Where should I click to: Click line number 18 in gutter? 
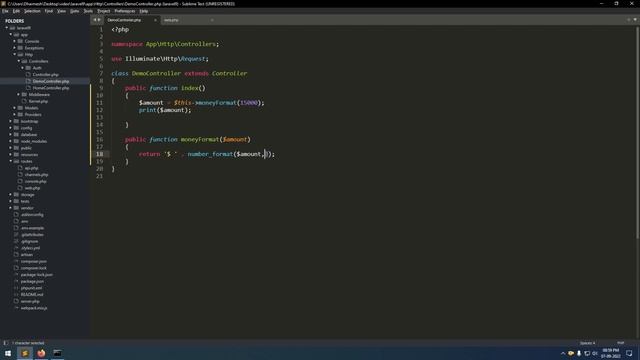[100, 154]
